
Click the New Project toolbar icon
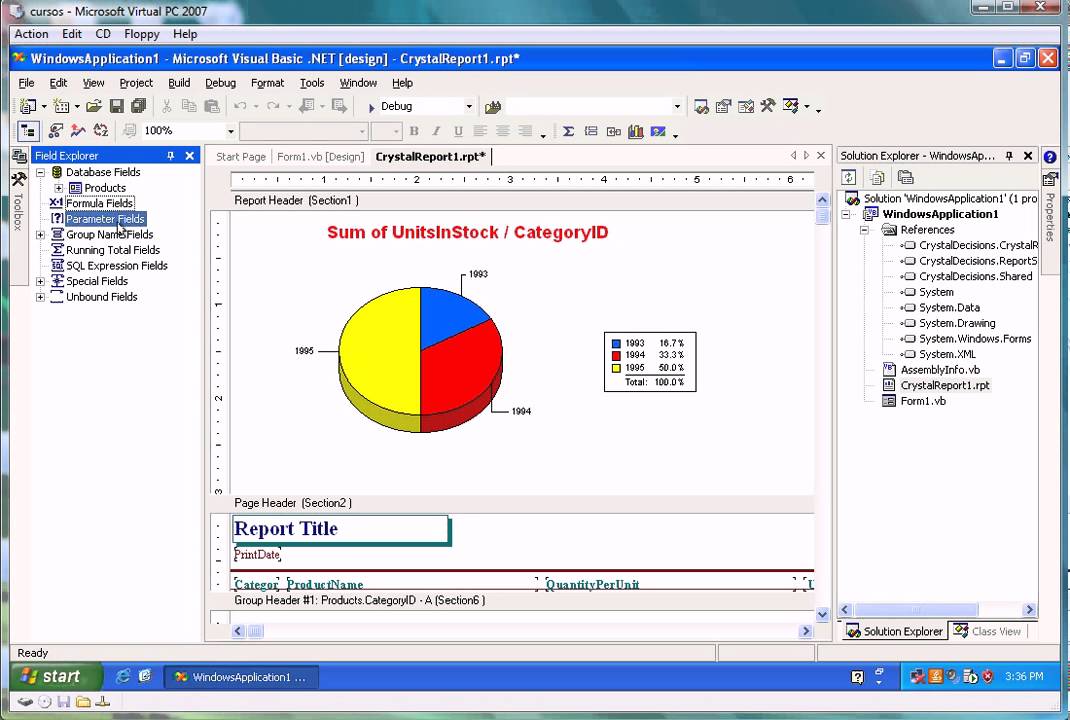coord(27,106)
